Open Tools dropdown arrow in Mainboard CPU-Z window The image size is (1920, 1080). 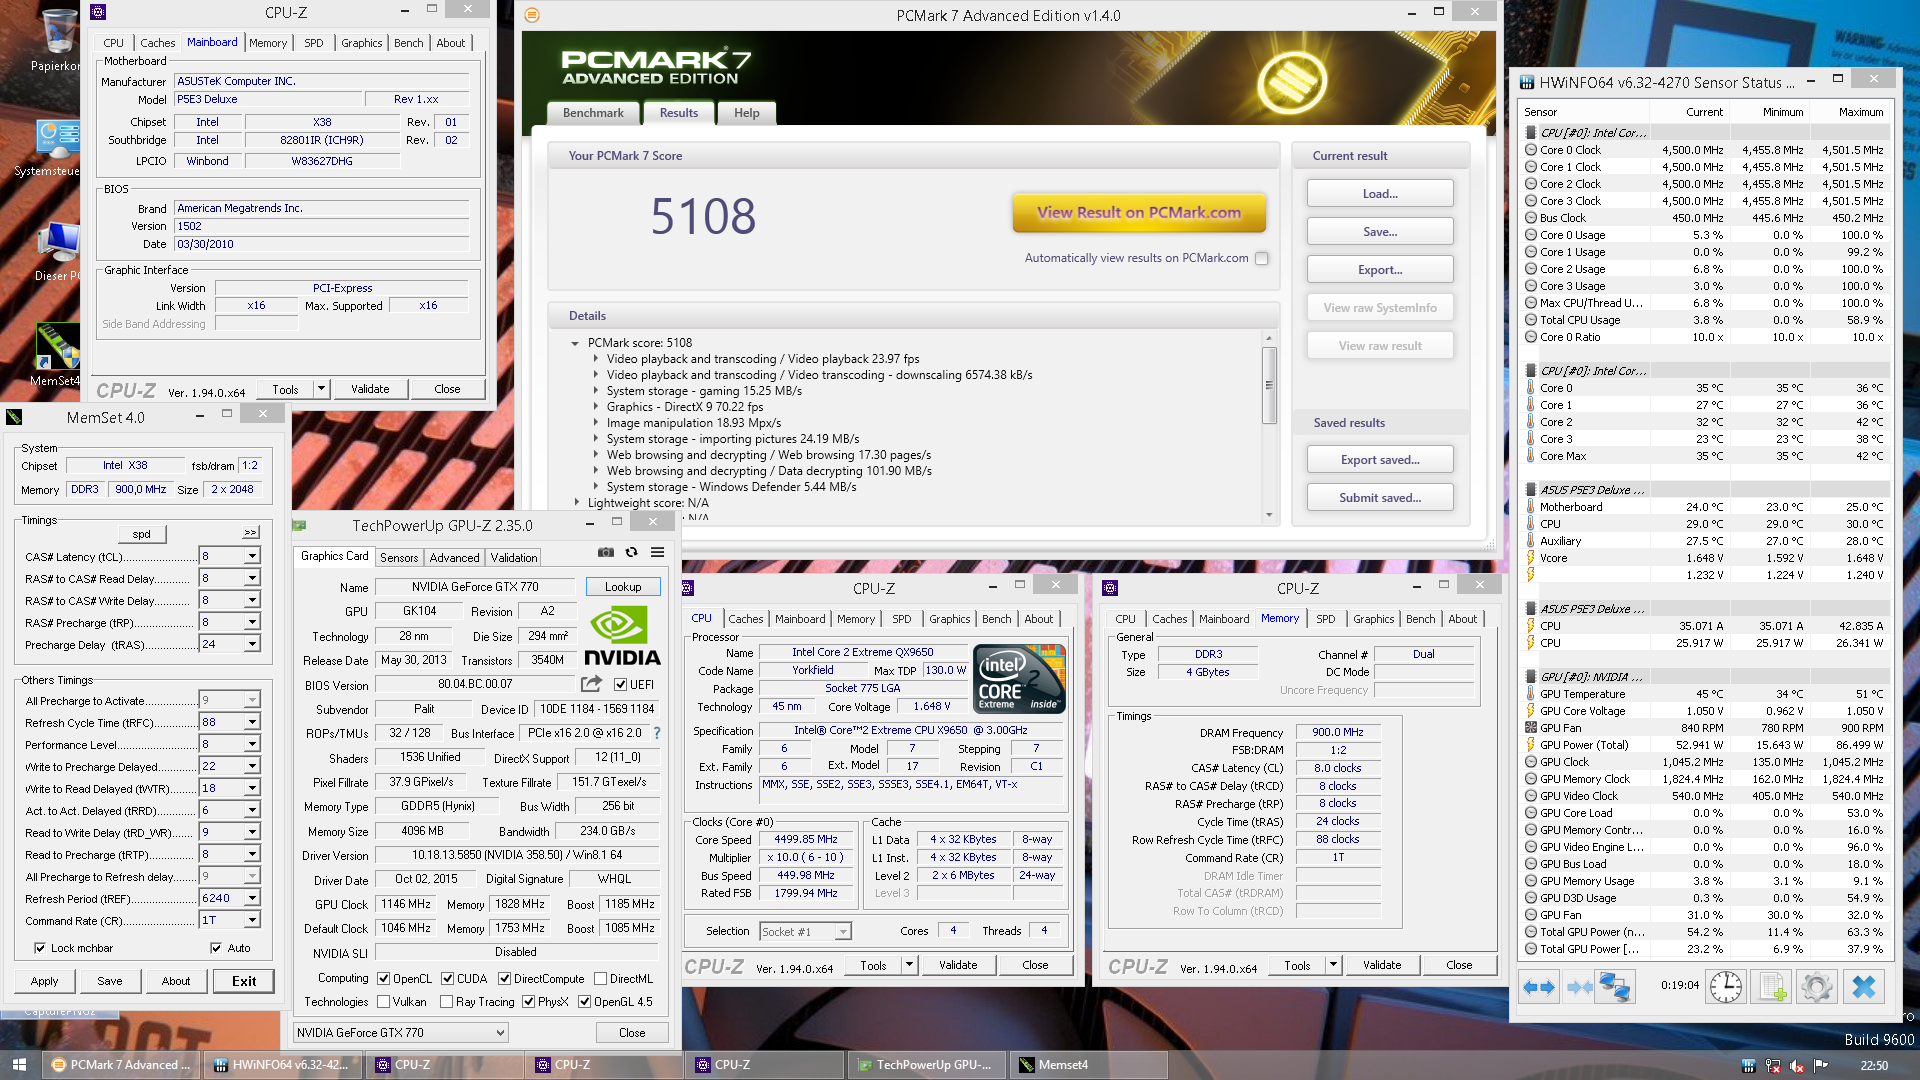coord(321,389)
